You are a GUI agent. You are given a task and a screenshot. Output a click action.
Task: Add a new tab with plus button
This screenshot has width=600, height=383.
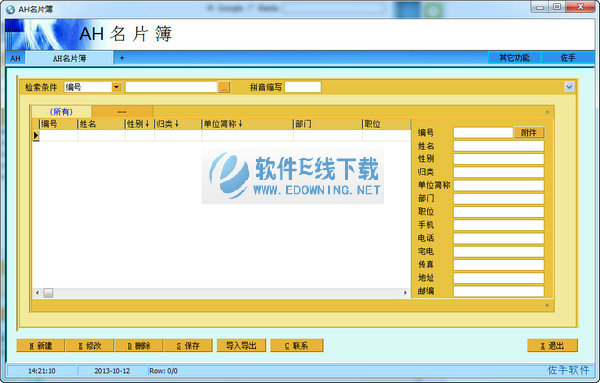[122, 58]
